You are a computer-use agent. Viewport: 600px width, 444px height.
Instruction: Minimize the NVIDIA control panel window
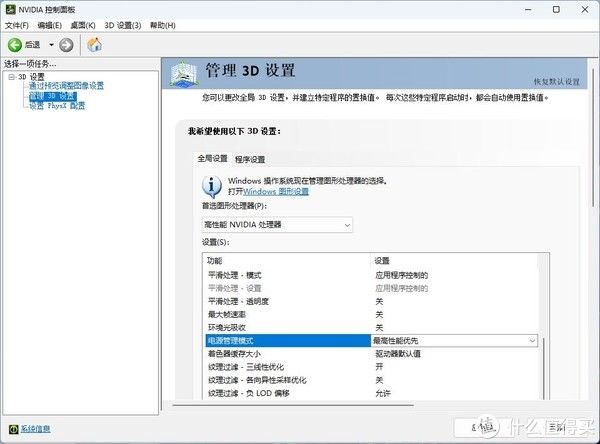[528, 10]
